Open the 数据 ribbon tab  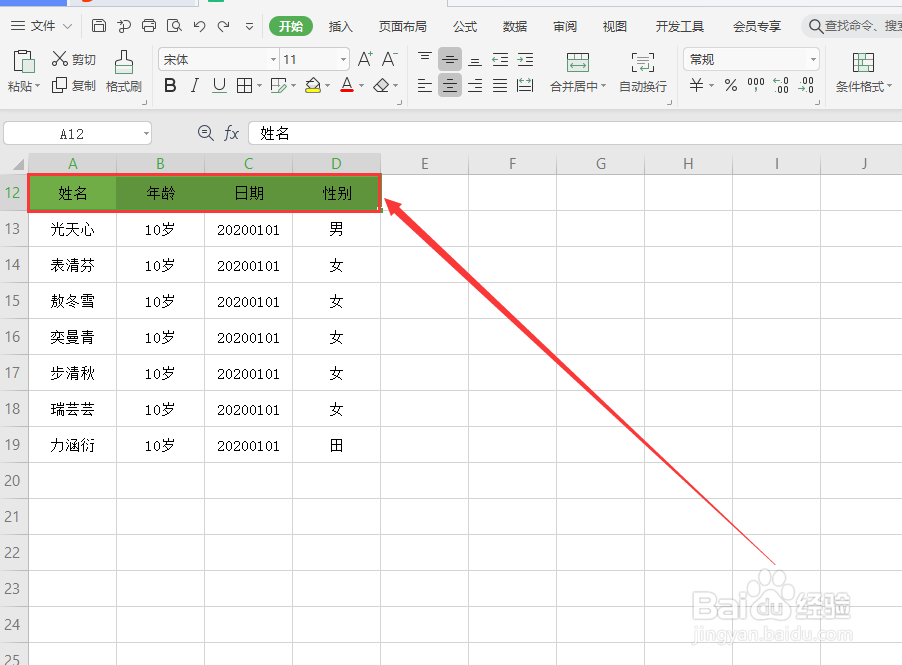[514, 26]
